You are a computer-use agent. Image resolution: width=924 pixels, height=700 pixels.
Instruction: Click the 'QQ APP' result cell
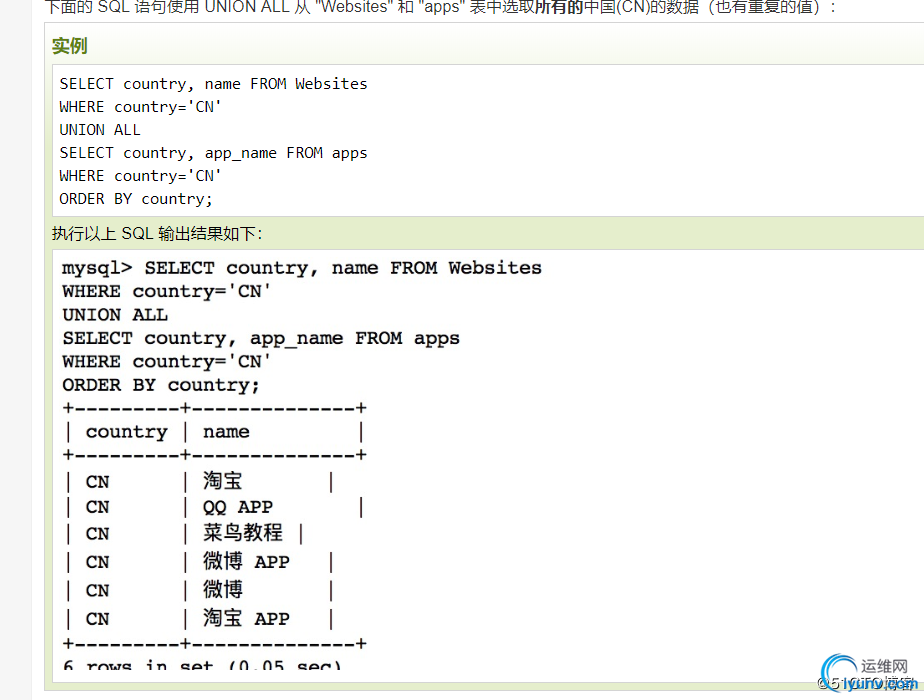(238, 507)
